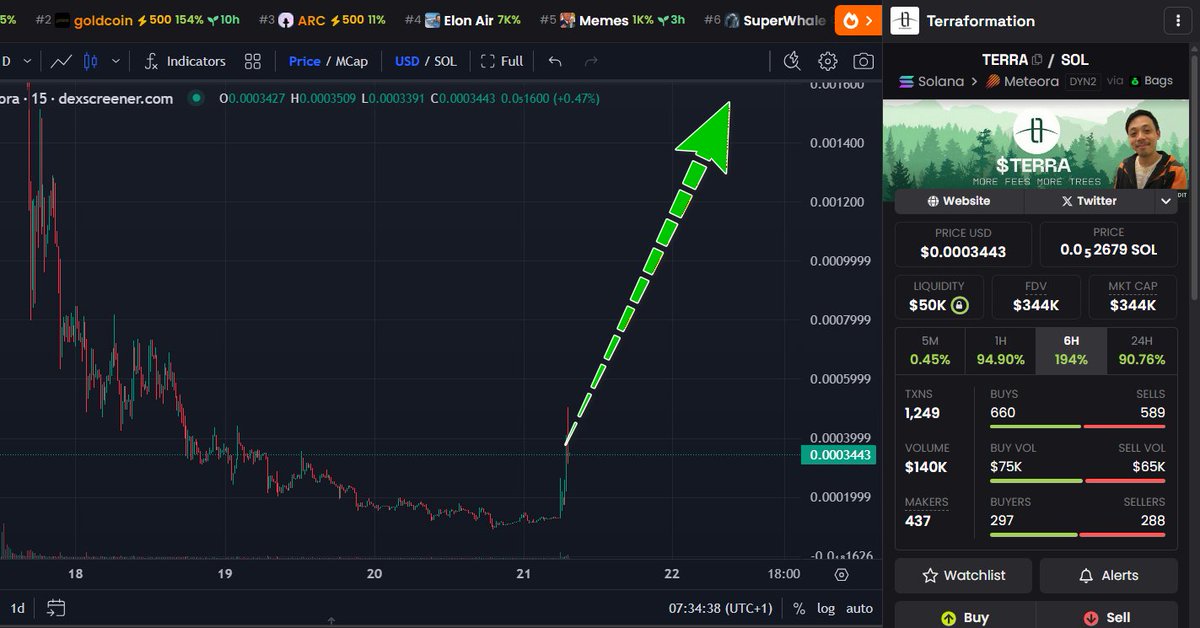Open the quick search lightning icon
This screenshot has height=628, width=1200.
pyautogui.click(x=793, y=61)
